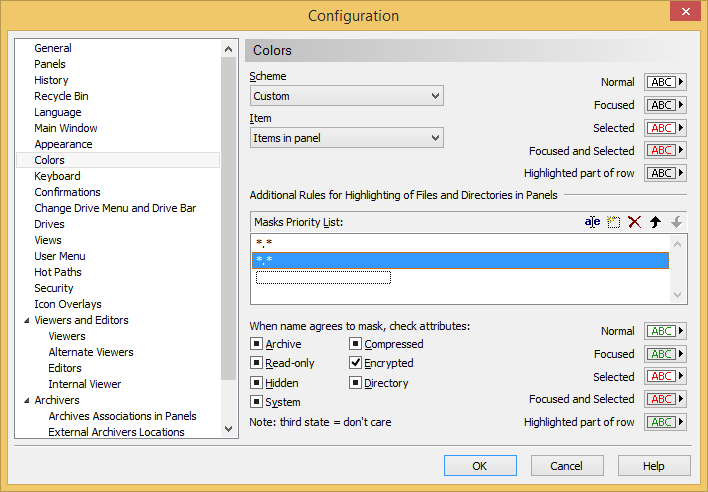Open the Scheme dropdown showing Custom

click(346, 96)
